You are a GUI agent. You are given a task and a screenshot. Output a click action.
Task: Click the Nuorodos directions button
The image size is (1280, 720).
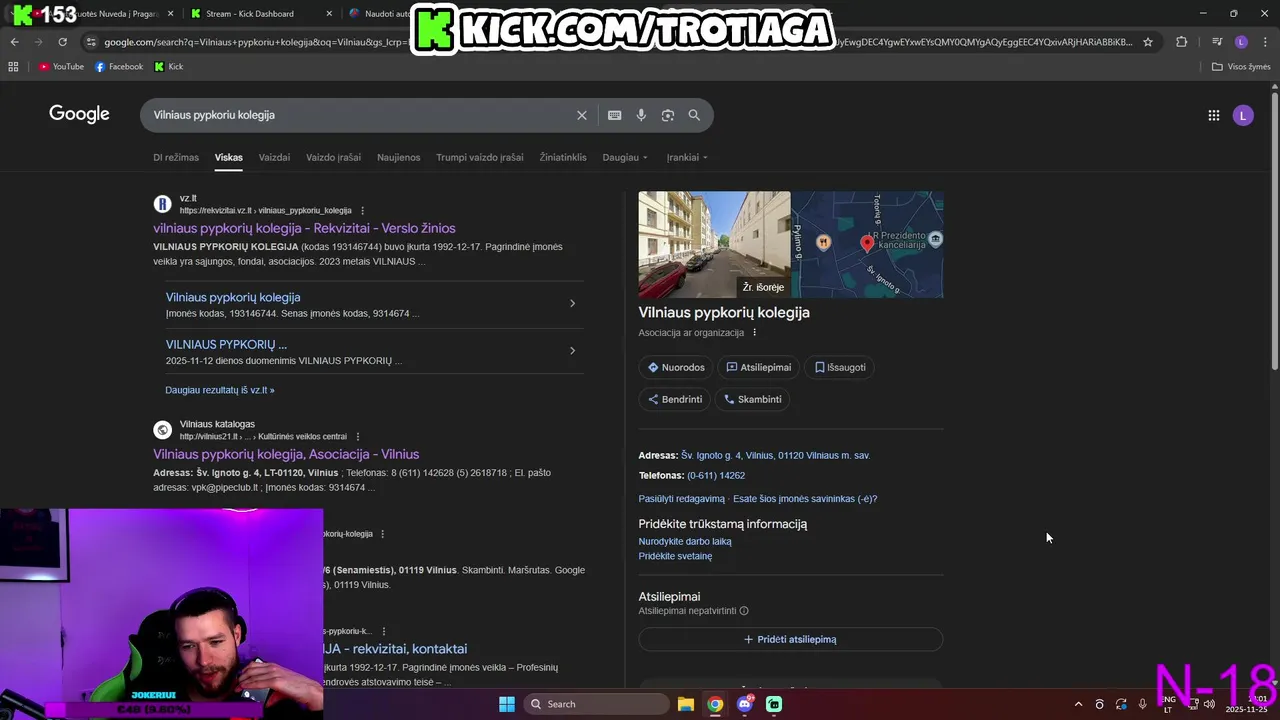[x=676, y=367]
